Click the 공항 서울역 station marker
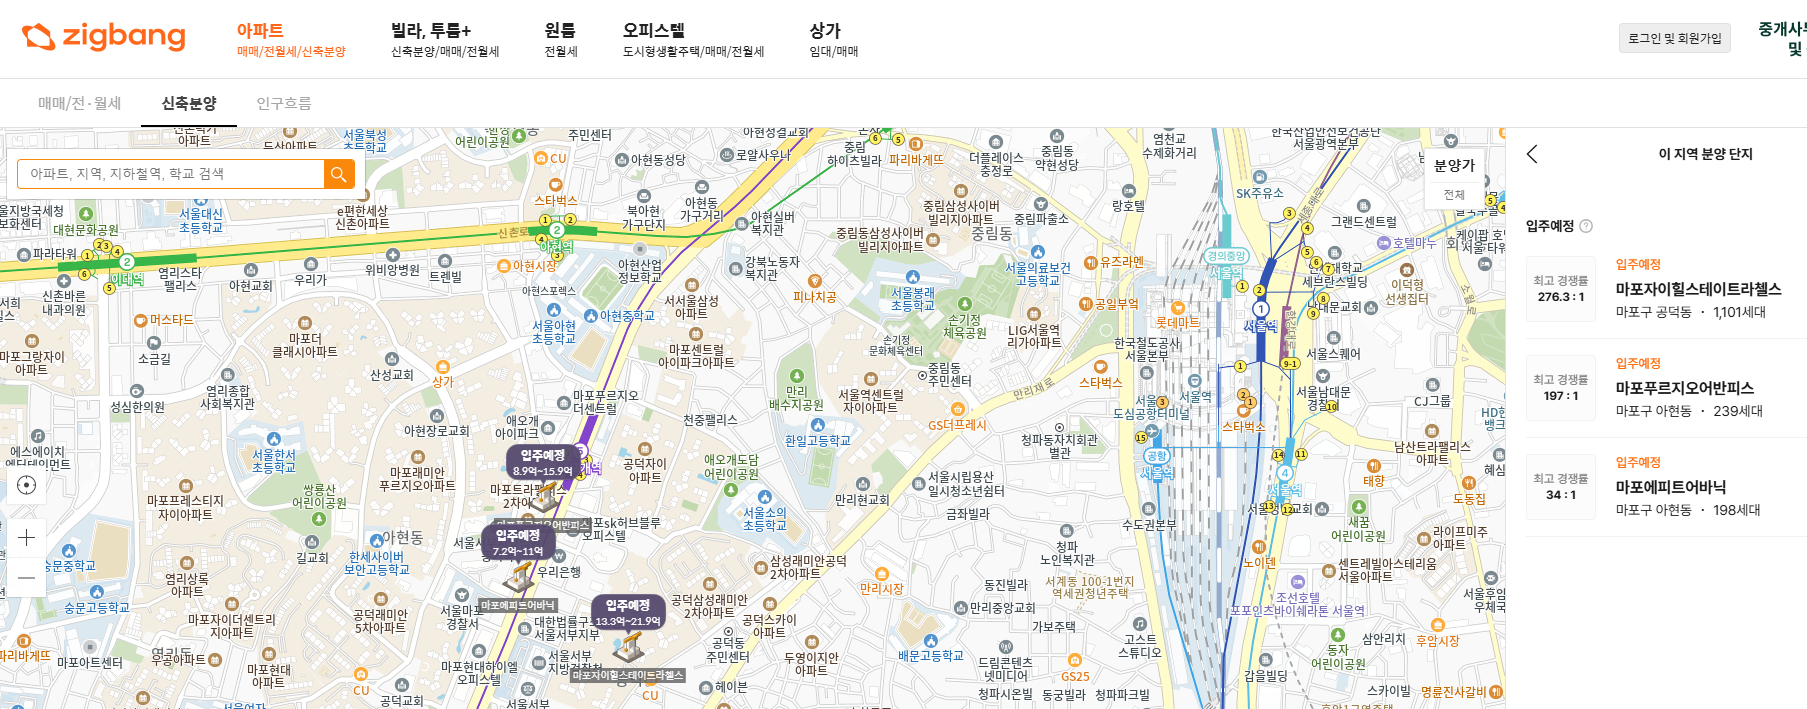 pos(1157,456)
